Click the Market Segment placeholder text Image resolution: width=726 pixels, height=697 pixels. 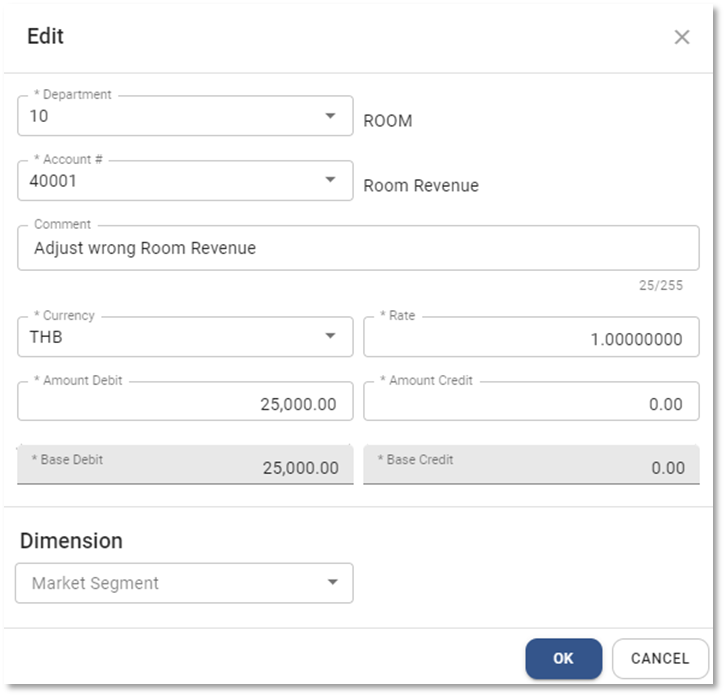tap(95, 583)
